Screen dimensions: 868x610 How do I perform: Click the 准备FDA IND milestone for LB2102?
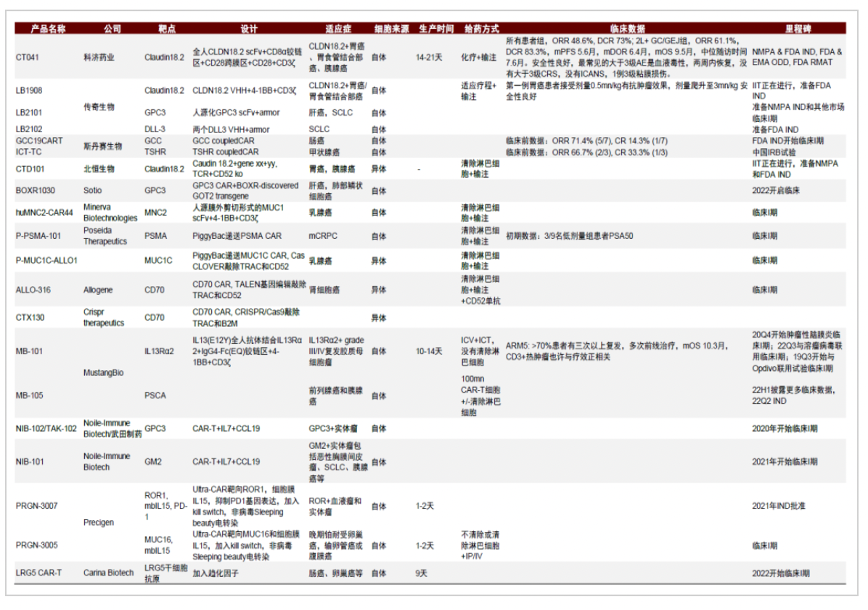pos(775,130)
